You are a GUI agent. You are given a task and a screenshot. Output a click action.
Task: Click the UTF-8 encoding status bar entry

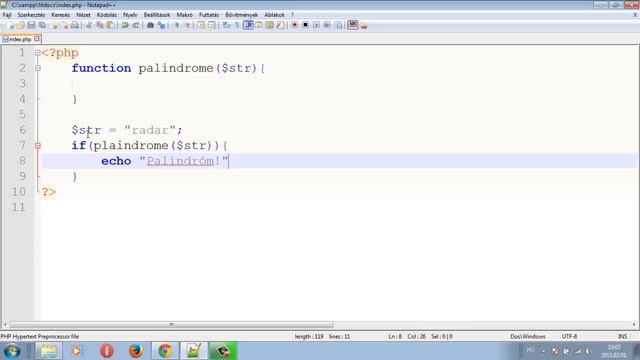pyautogui.click(x=569, y=336)
